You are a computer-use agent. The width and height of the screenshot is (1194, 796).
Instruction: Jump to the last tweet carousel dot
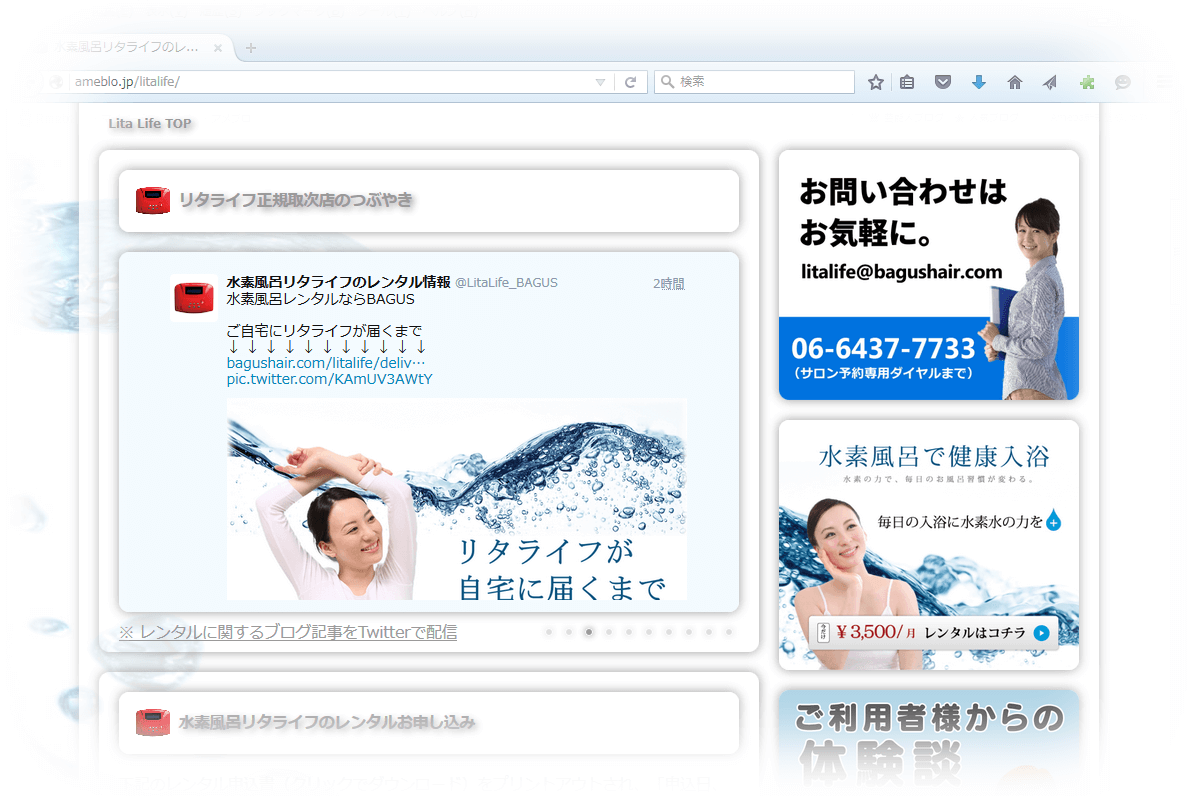[729, 631]
